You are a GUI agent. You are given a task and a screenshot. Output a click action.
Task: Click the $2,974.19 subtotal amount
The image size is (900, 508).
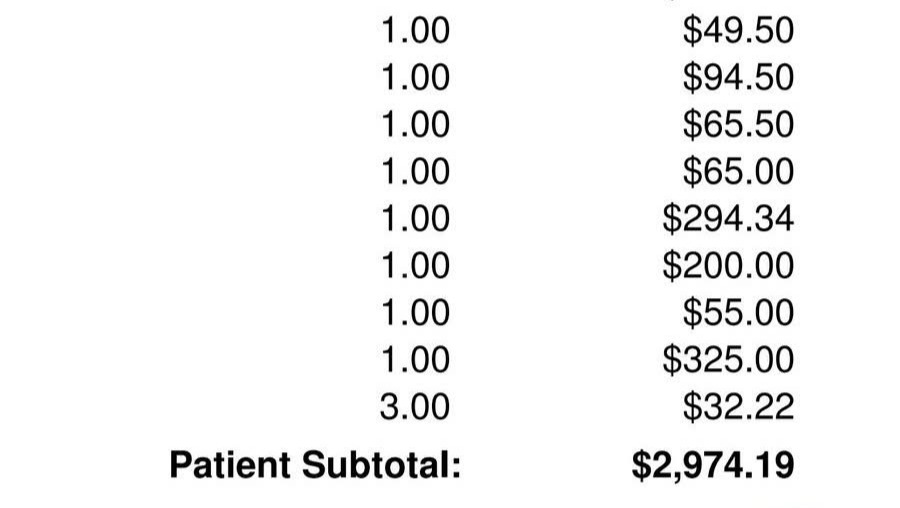click(x=713, y=464)
